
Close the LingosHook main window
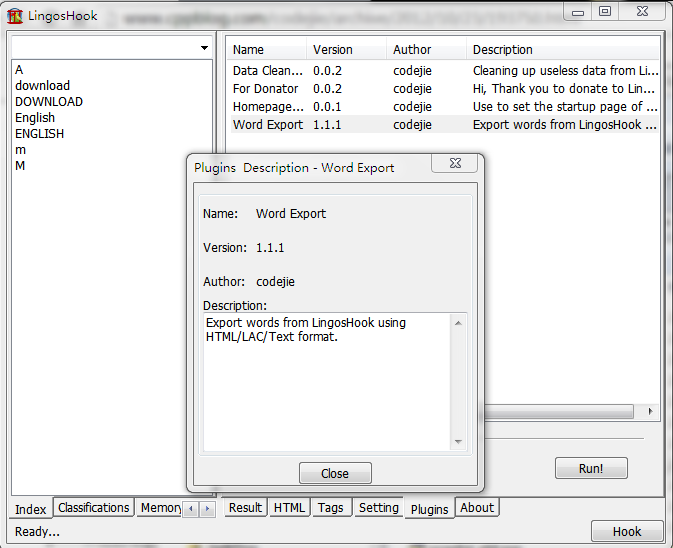click(642, 12)
